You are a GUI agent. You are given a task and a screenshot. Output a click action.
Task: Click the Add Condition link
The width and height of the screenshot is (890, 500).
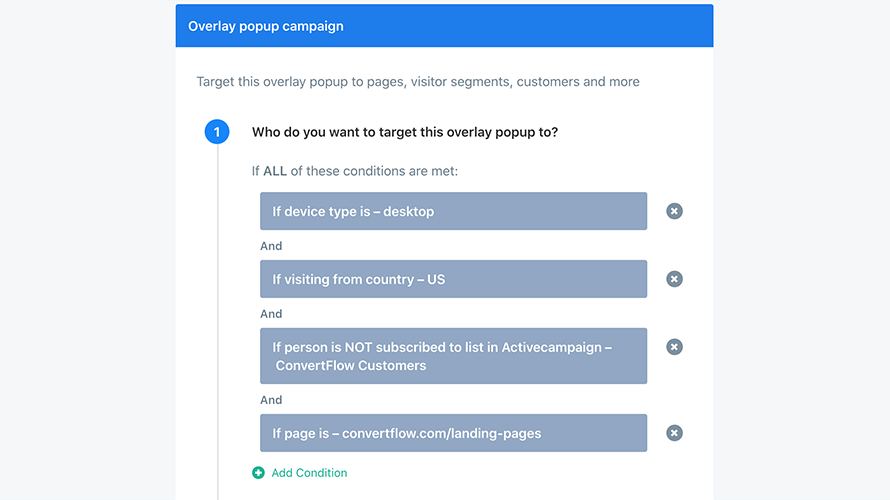[x=309, y=473]
